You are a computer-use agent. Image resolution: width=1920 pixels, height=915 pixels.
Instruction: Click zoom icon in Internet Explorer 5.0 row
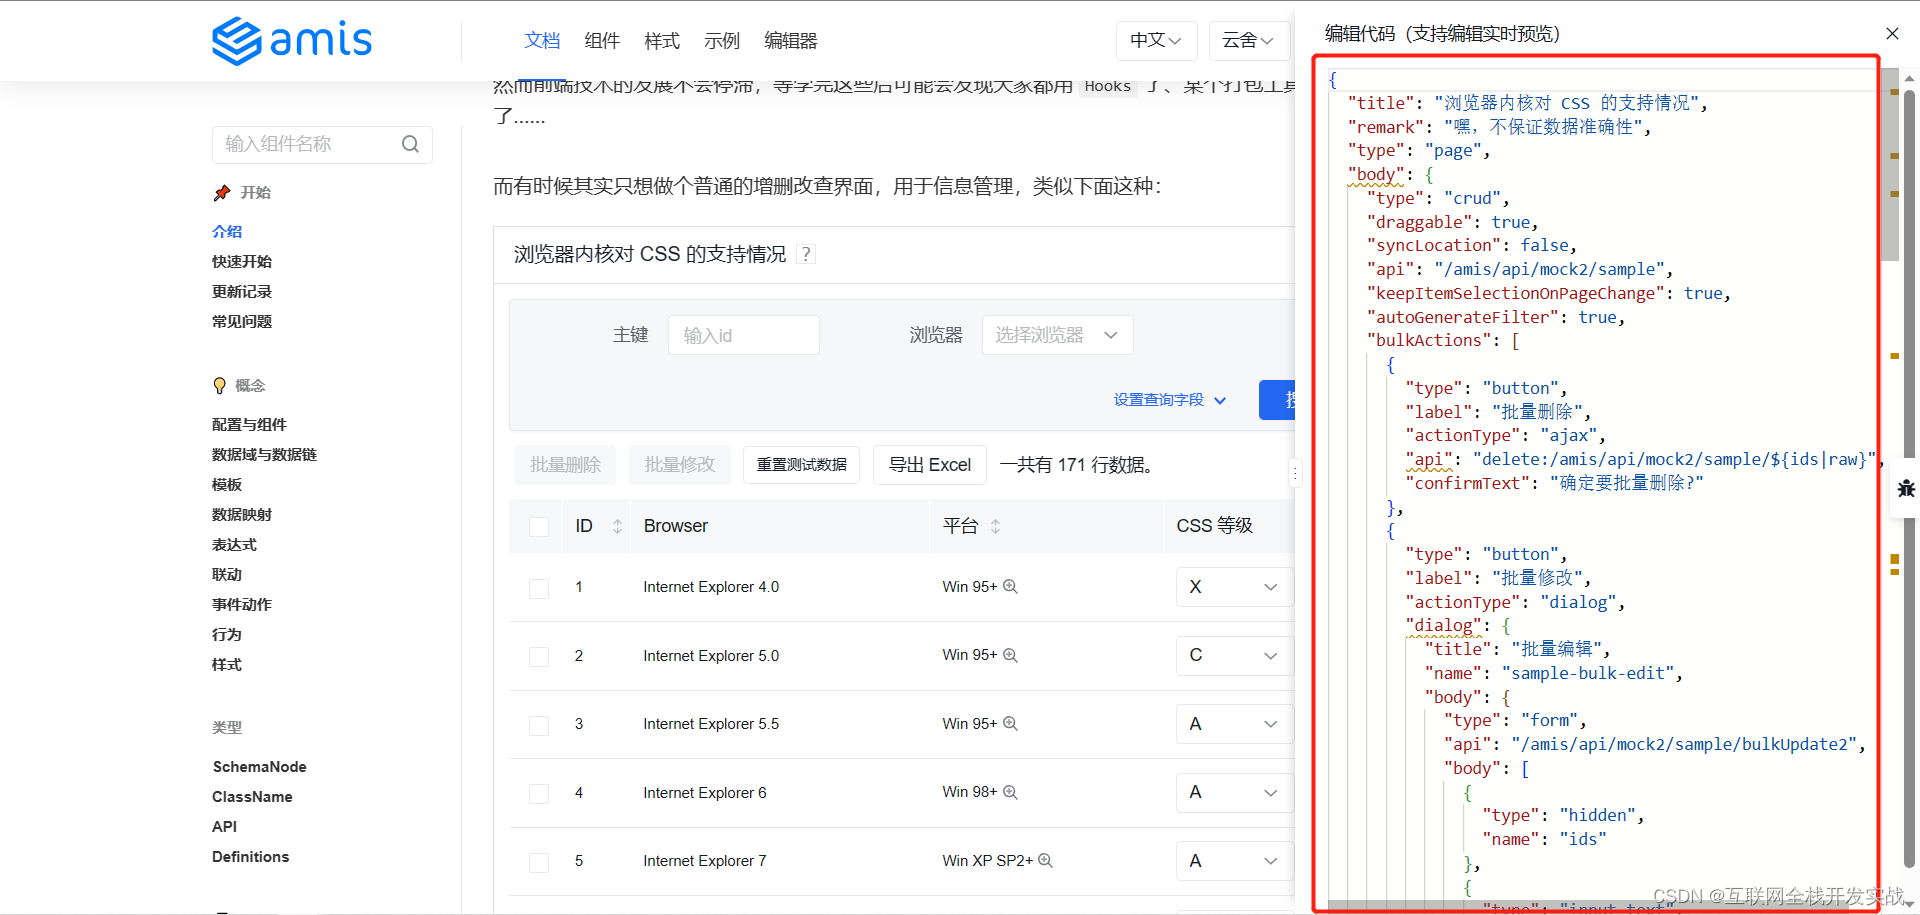[x=1010, y=655]
